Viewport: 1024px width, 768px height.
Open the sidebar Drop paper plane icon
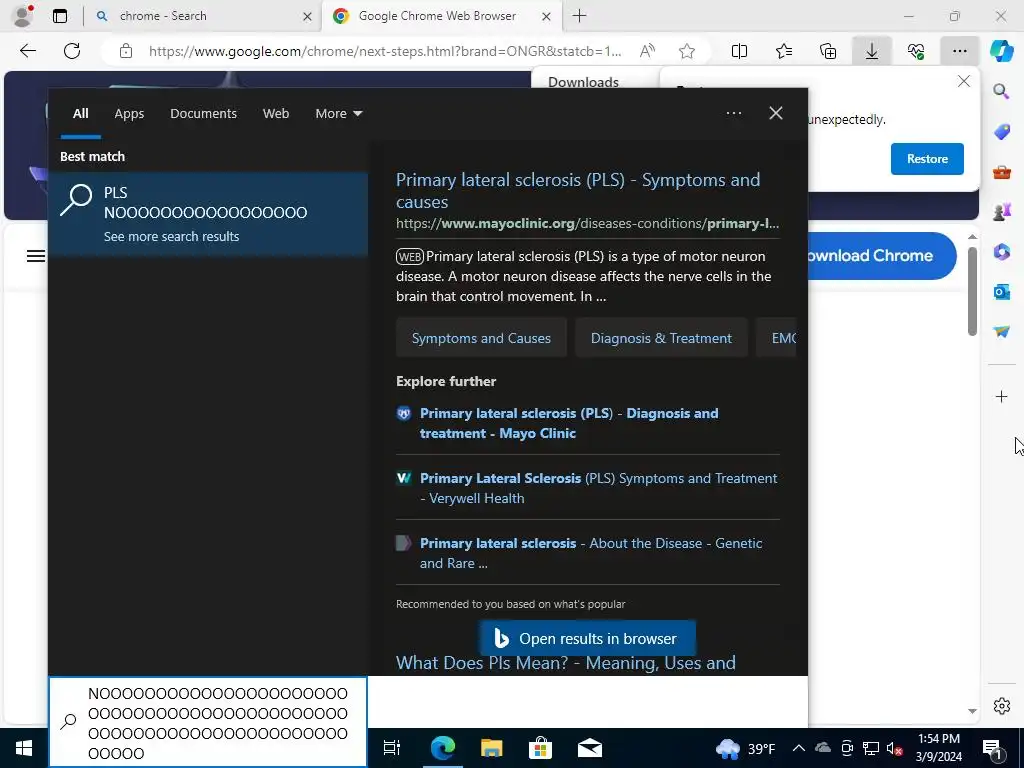[1002, 332]
